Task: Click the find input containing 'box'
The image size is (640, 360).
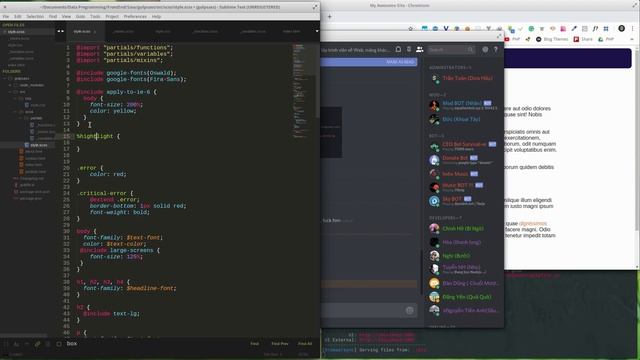Action: pyautogui.click(x=155, y=344)
